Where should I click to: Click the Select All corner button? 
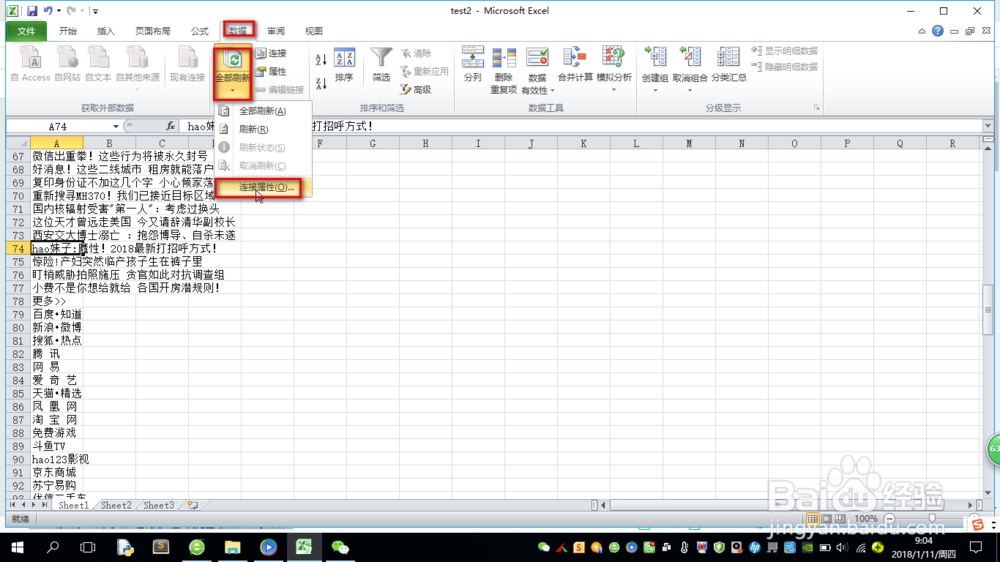18,144
